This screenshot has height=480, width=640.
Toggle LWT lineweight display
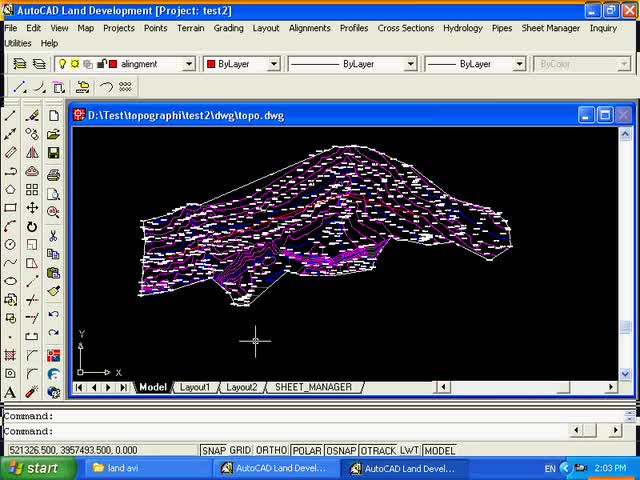(409, 450)
